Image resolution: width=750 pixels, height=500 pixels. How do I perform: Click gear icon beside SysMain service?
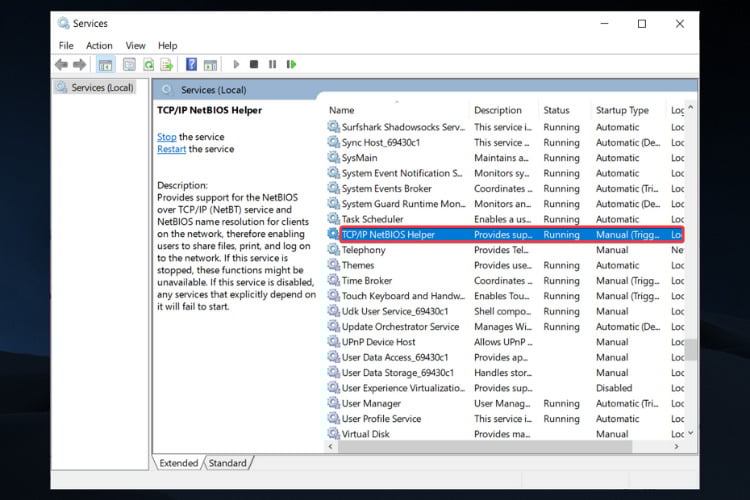(333, 157)
